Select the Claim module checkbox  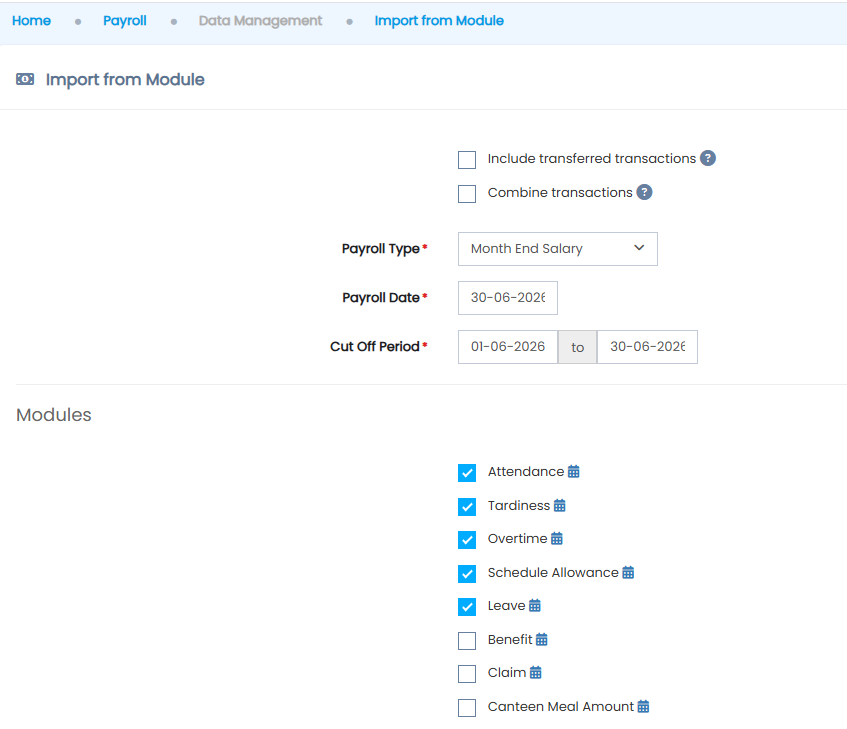pyautogui.click(x=467, y=673)
